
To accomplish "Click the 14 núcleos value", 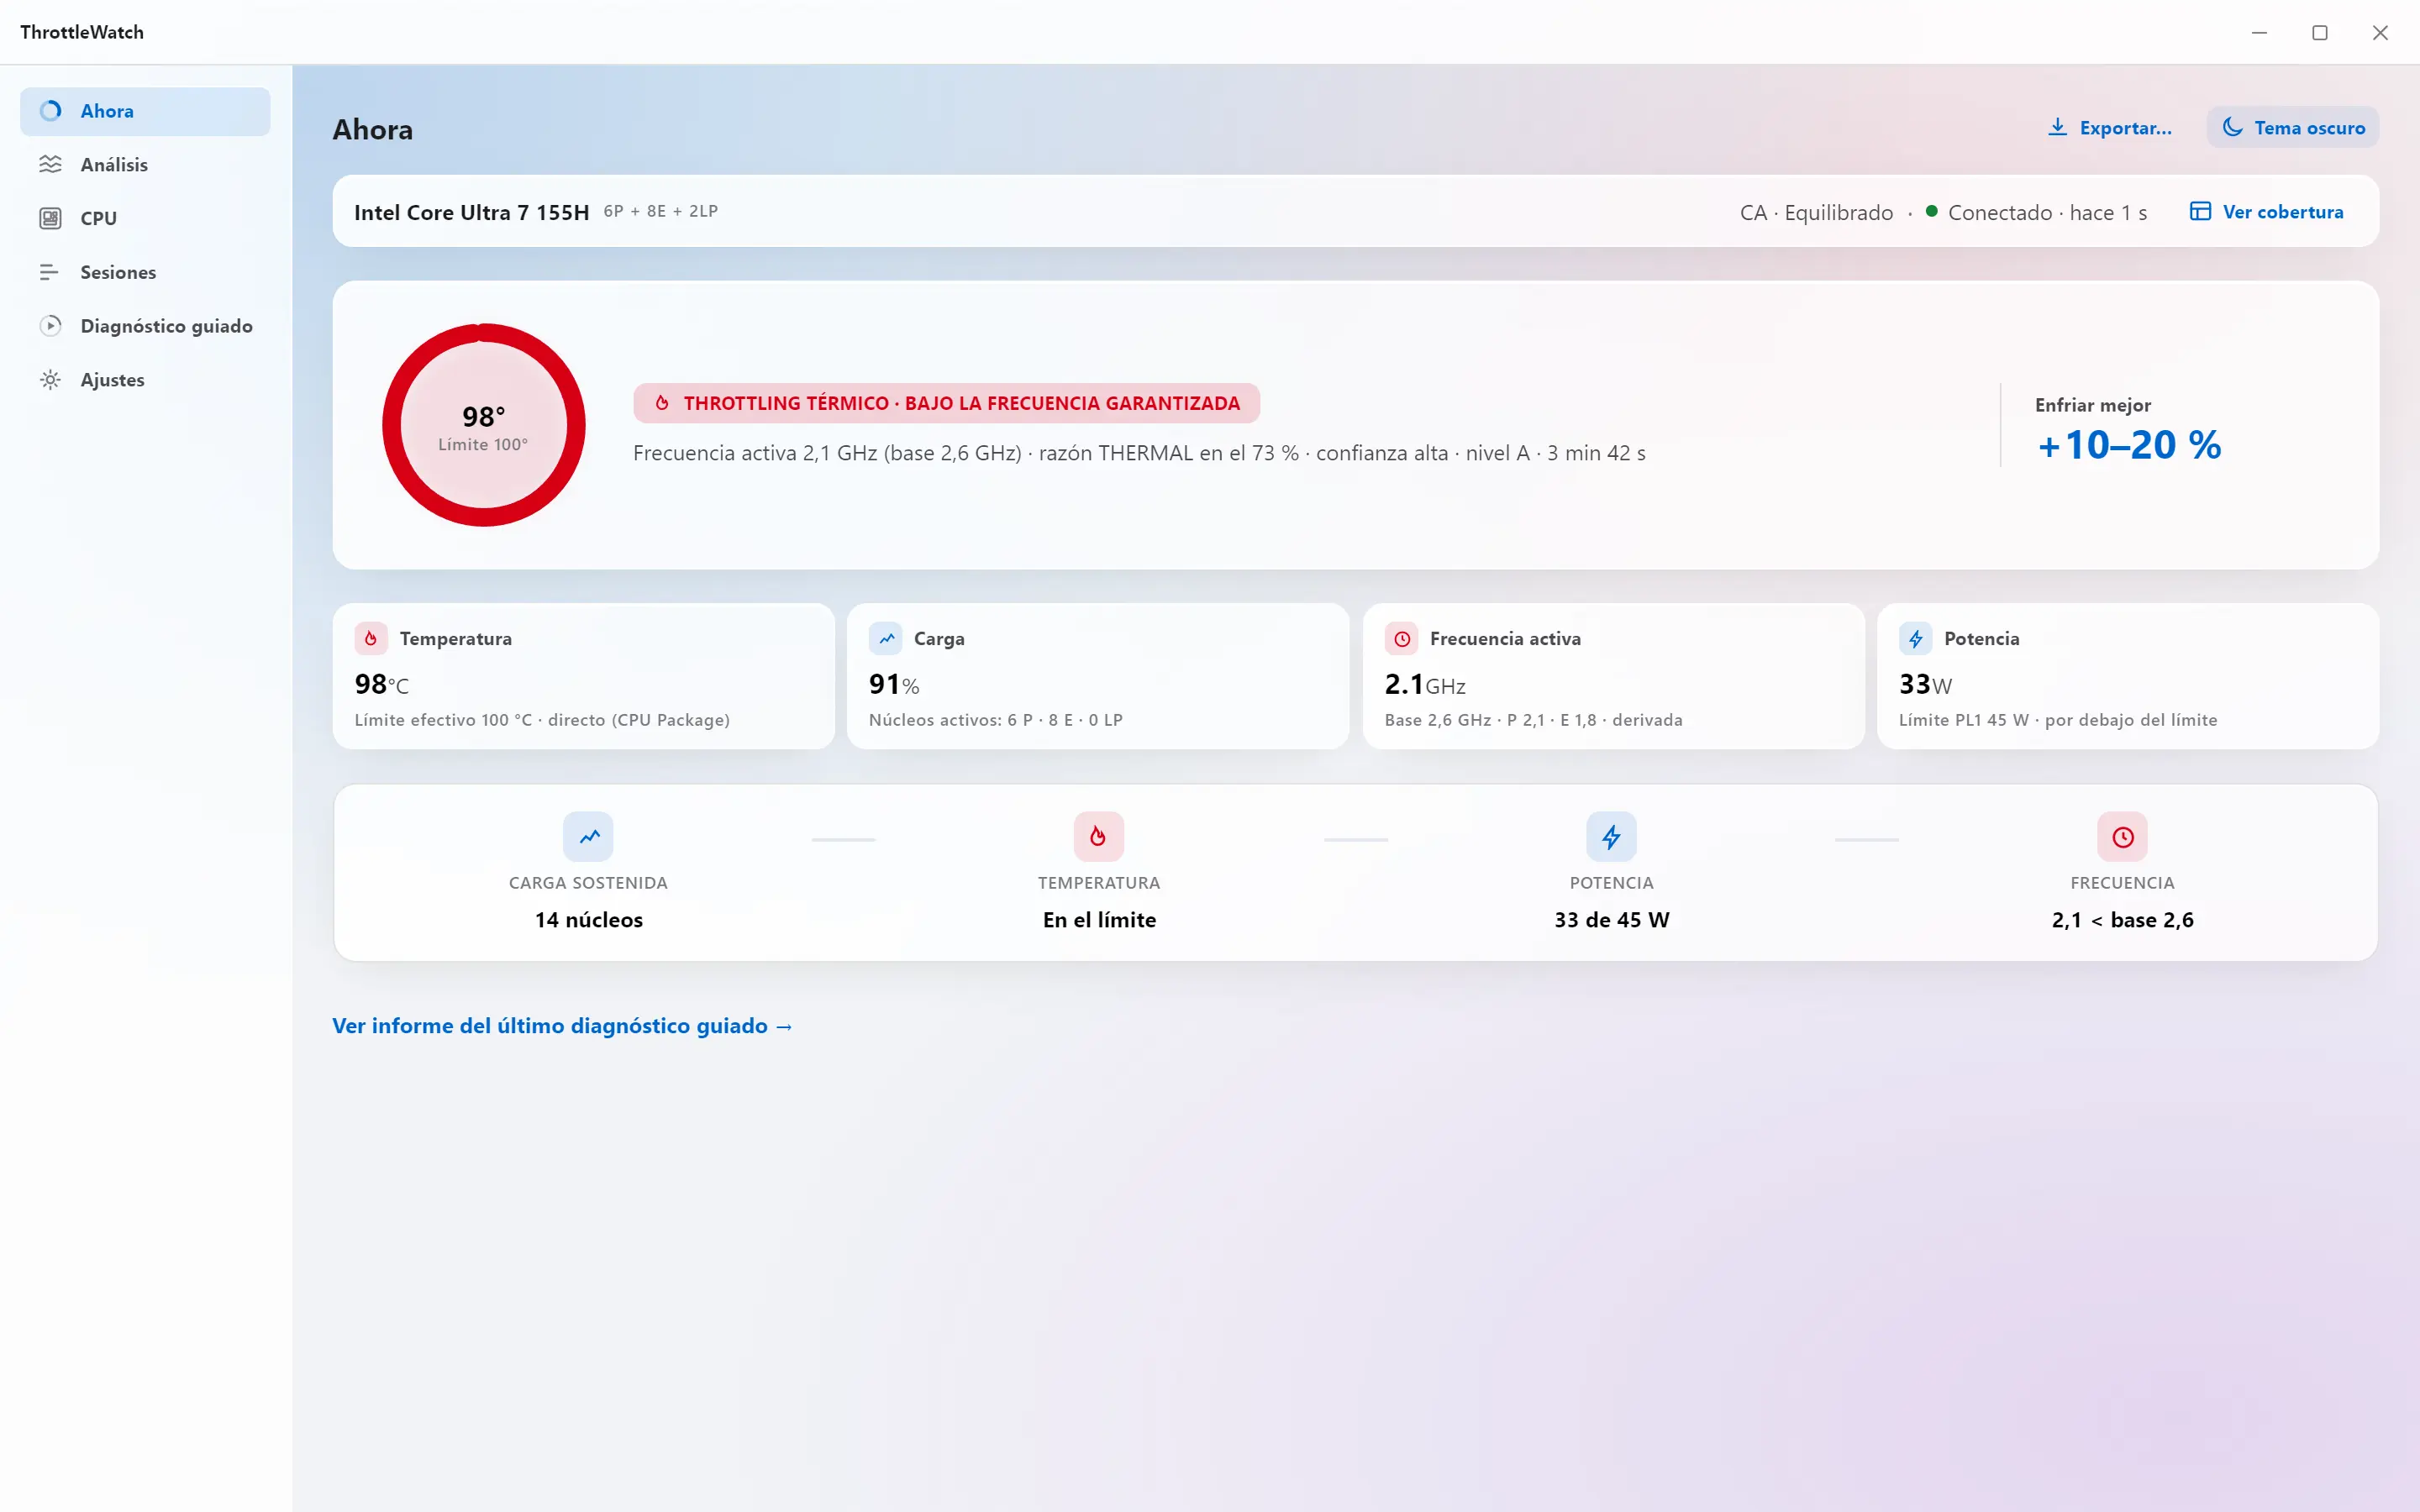I will click(589, 920).
